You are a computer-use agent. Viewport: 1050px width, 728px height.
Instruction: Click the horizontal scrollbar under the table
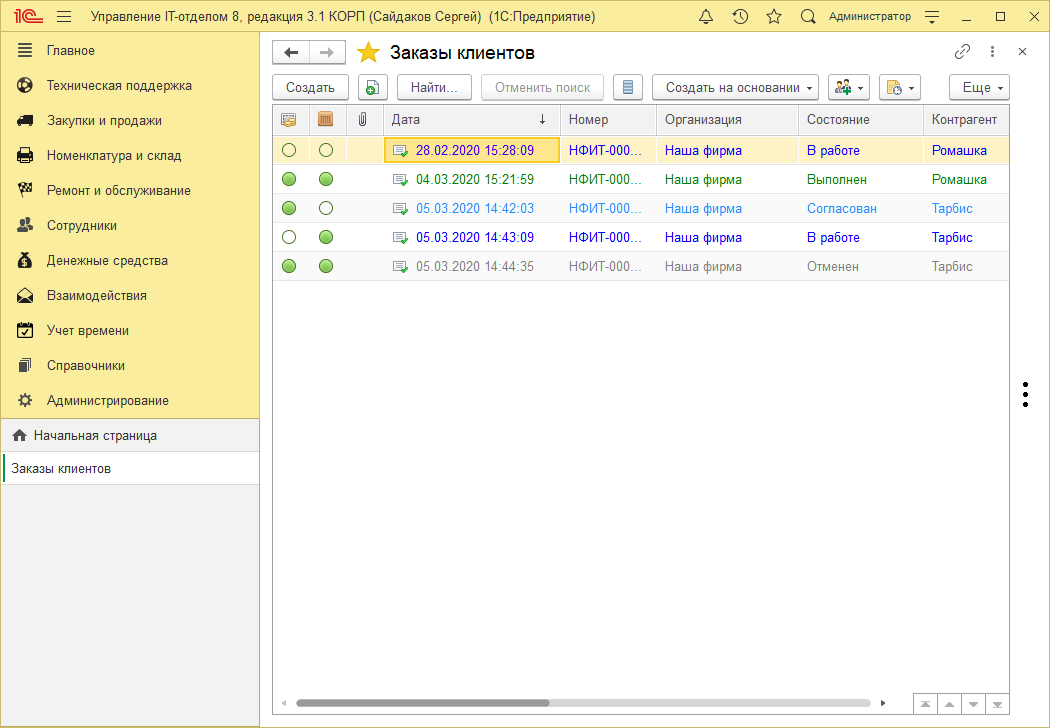click(422, 703)
